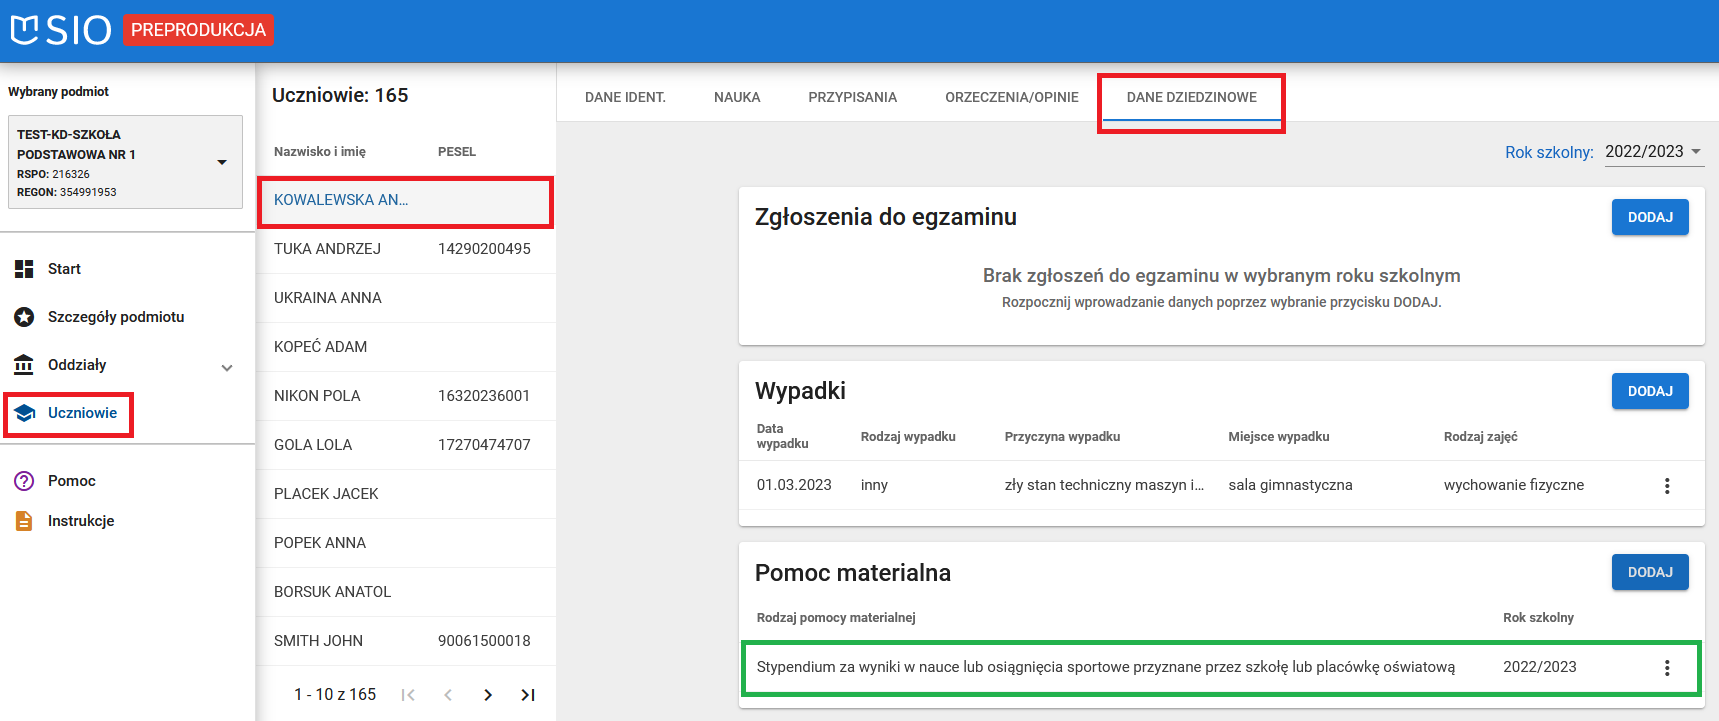Jump to last page of students
The height and width of the screenshot is (721, 1719).
(x=528, y=695)
